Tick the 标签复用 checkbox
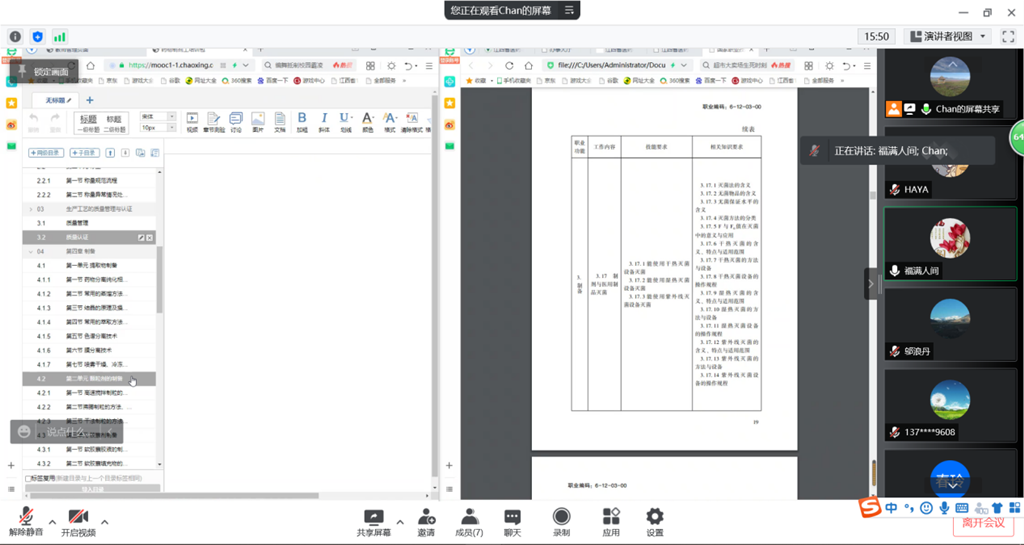1024x545 pixels. pyautogui.click(x=28, y=478)
